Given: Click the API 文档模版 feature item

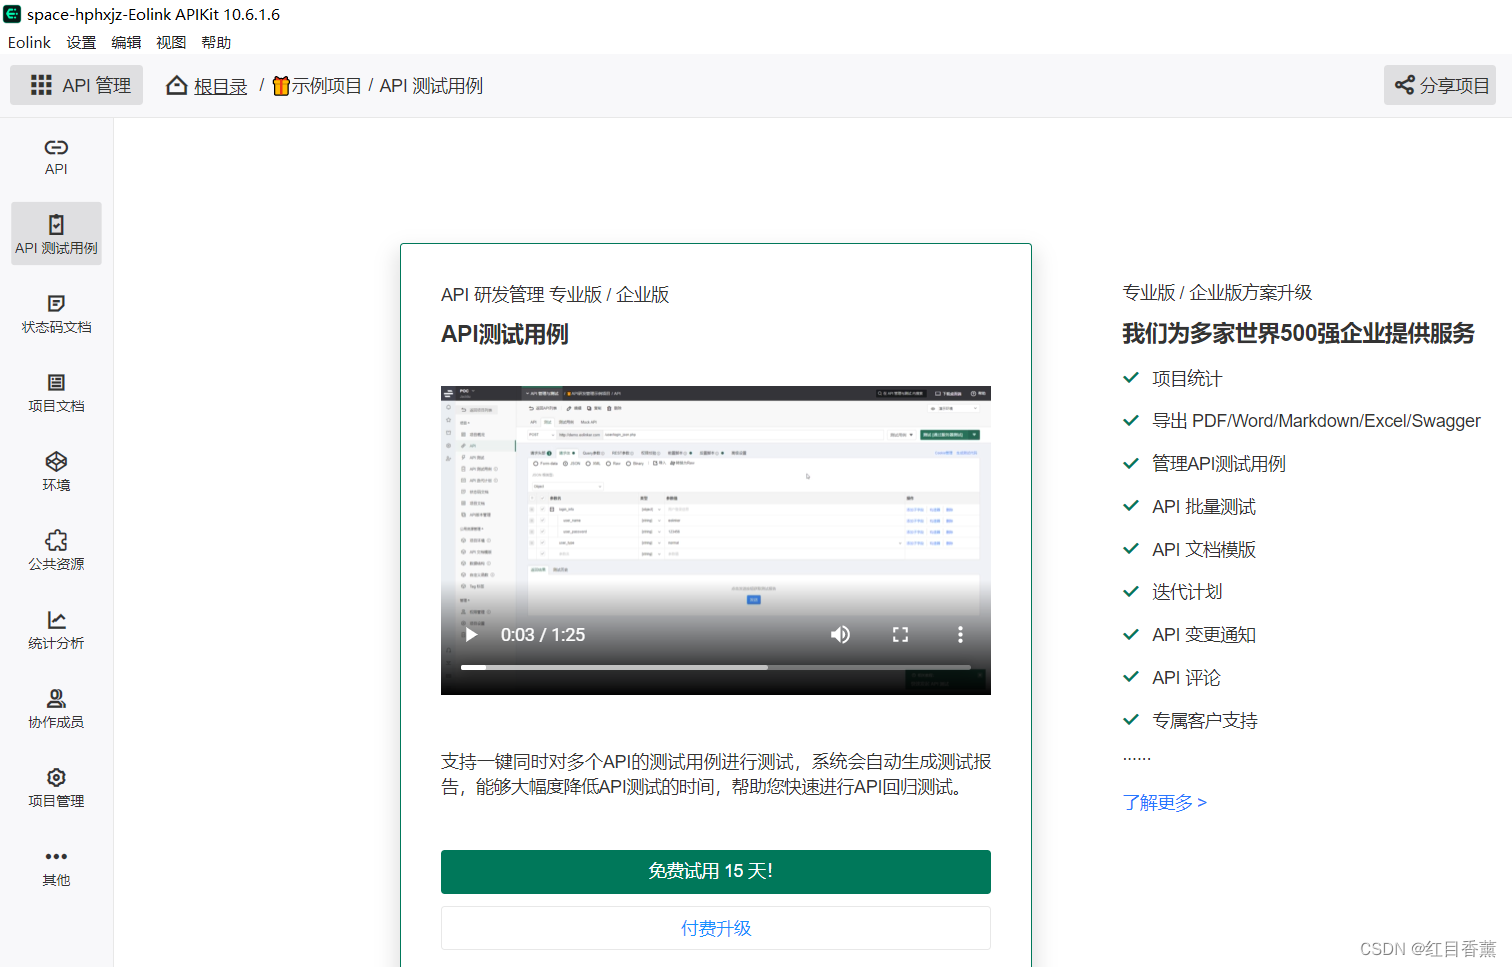Looking at the screenshot, I should click(x=1204, y=549).
